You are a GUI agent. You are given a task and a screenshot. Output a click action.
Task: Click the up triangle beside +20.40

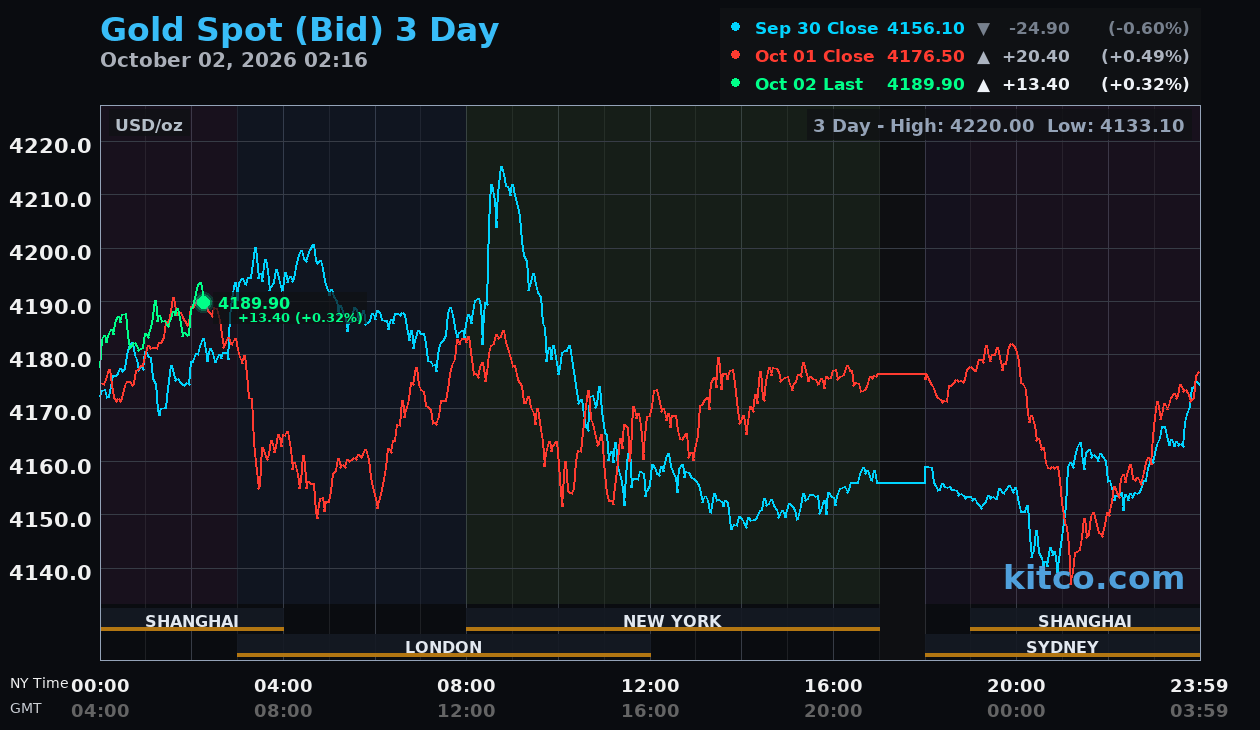[983, 56]
